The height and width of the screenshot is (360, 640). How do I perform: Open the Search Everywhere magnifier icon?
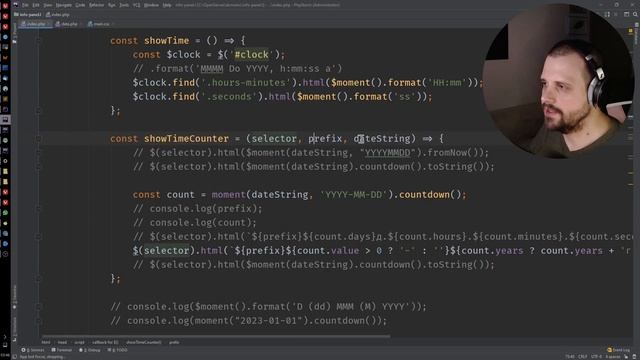tap(635, 14)
